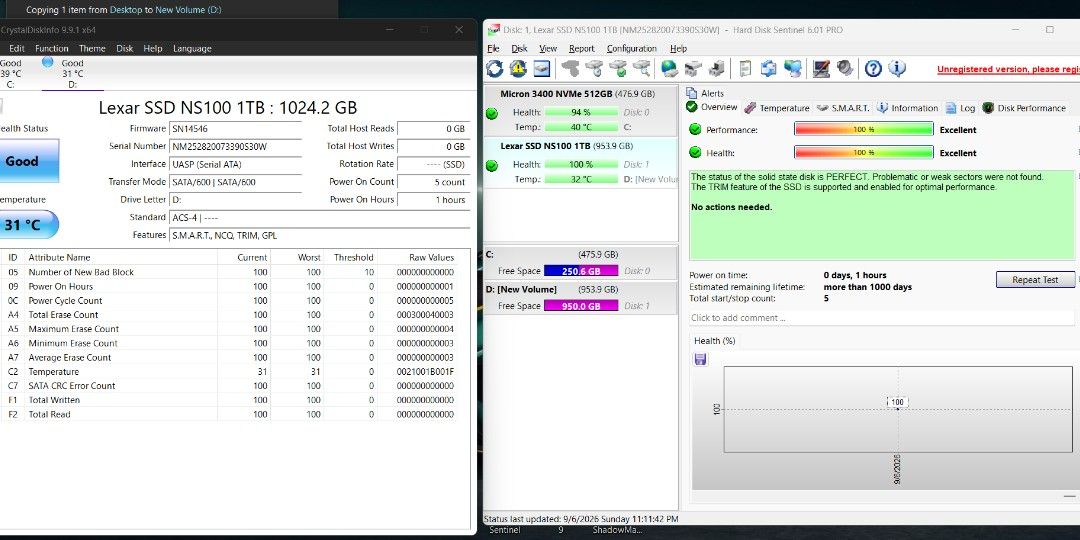The height and width of the screenshot is (540, 1080).
Task: Switch to the Information tab
Action: click(x=907, y=108)
